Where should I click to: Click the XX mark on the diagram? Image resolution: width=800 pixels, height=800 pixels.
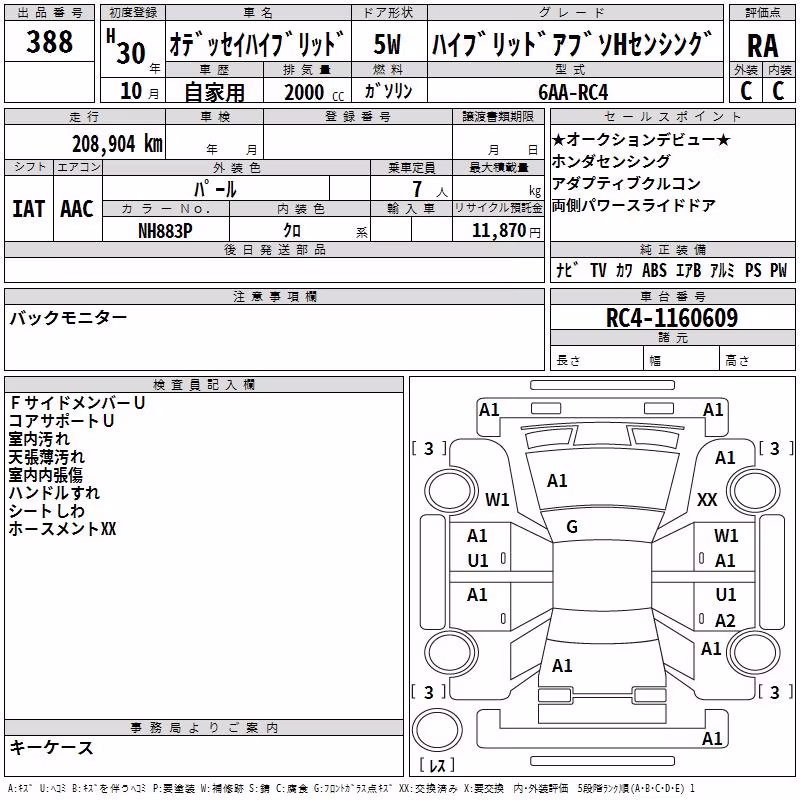[x=707, y=499]
